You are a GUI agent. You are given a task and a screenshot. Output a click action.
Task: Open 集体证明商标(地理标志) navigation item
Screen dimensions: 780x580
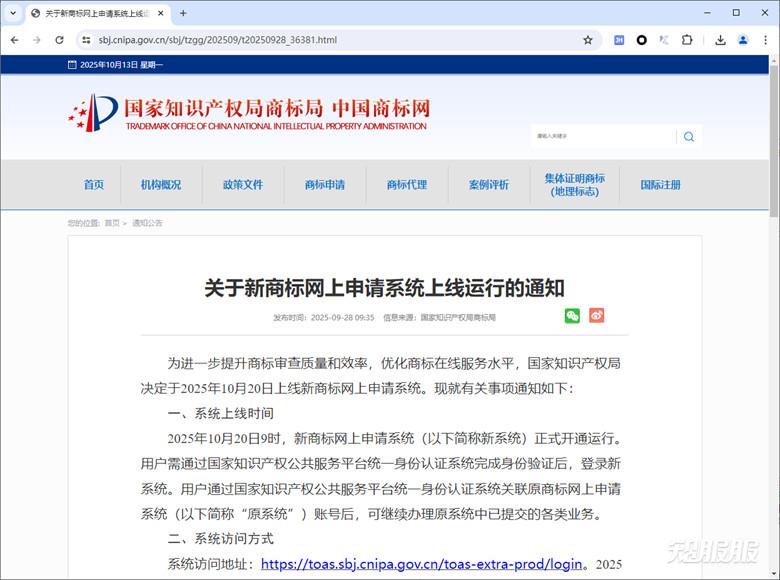(574, 185)
